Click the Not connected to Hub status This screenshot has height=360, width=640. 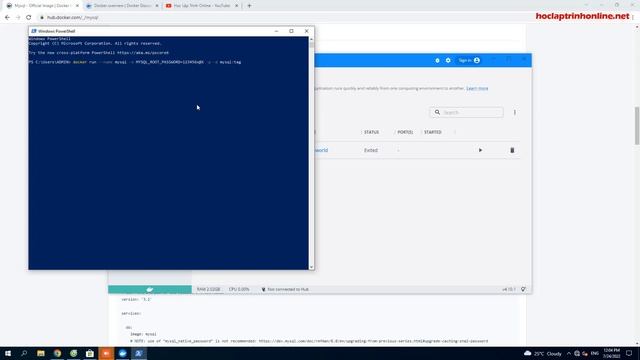[285, 289]
